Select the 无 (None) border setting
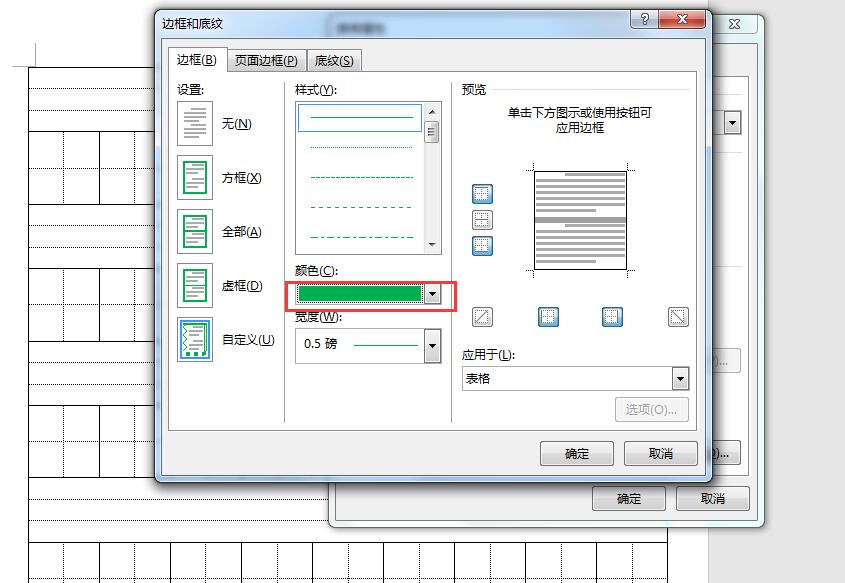845x583 pixels. click(194, 123)
